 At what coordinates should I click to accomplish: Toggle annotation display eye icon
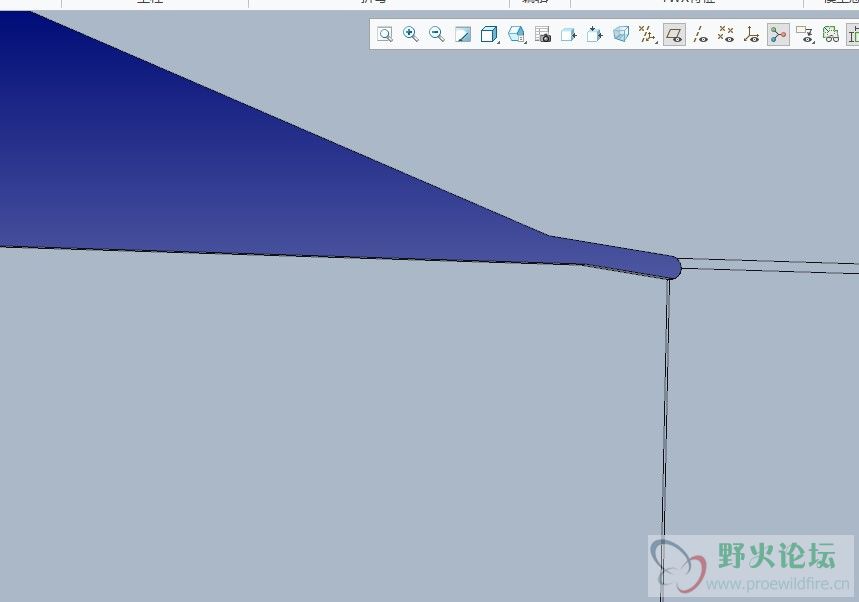(x=805, y=35)
